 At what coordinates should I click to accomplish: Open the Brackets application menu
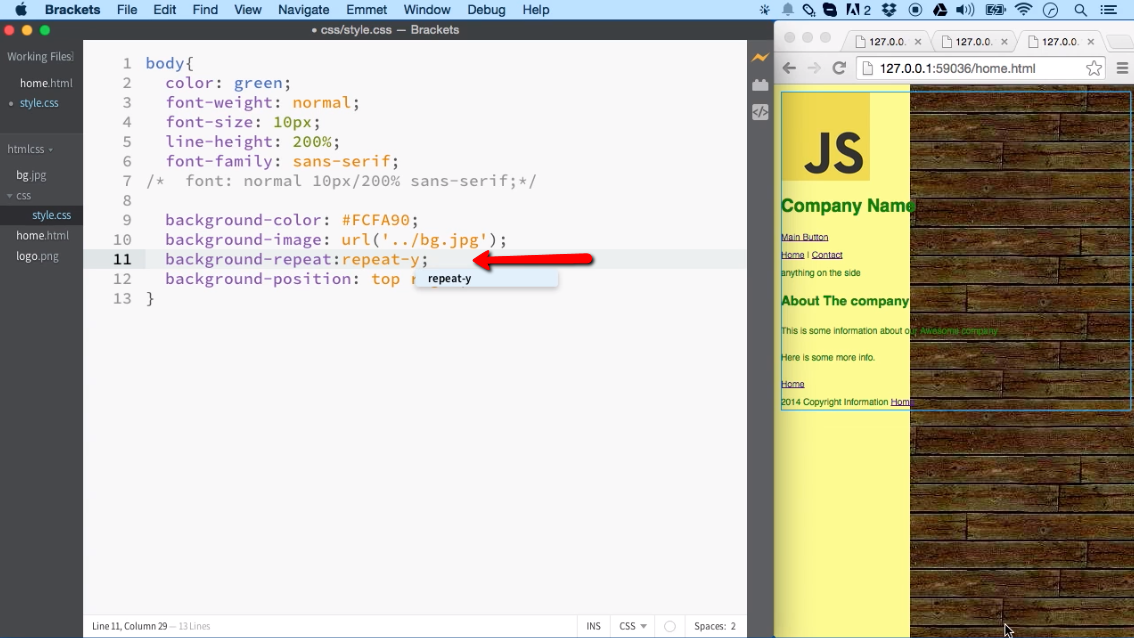pos(72,9)
